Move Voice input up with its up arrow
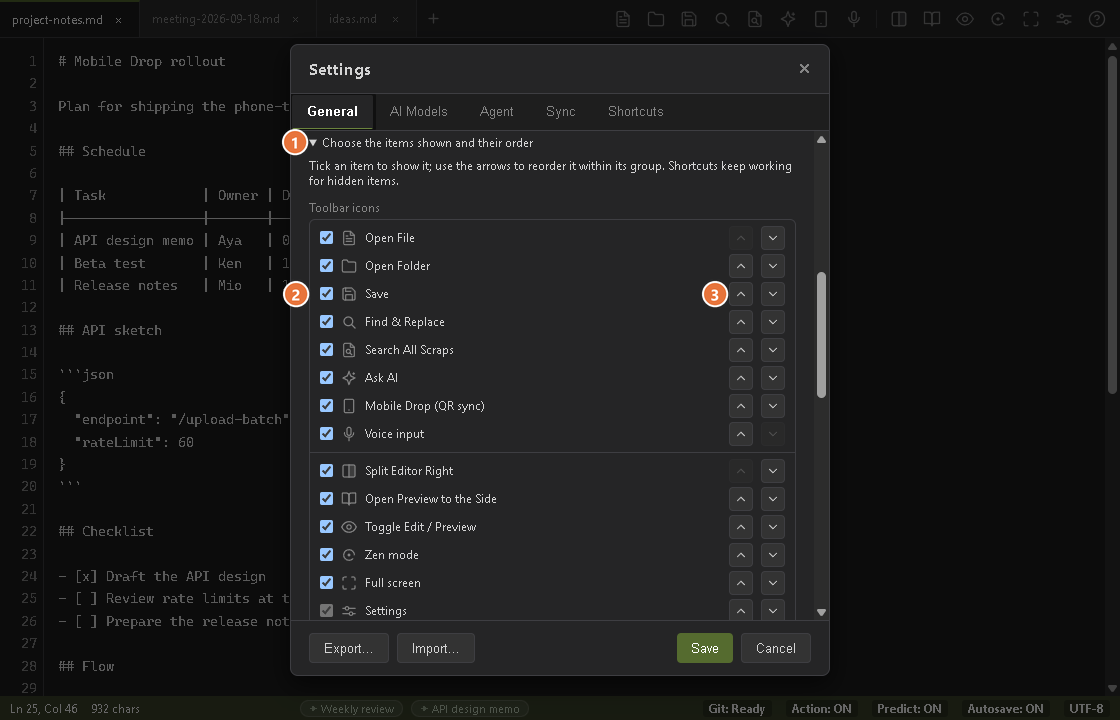1120x720 pixels. click(741, 434)
